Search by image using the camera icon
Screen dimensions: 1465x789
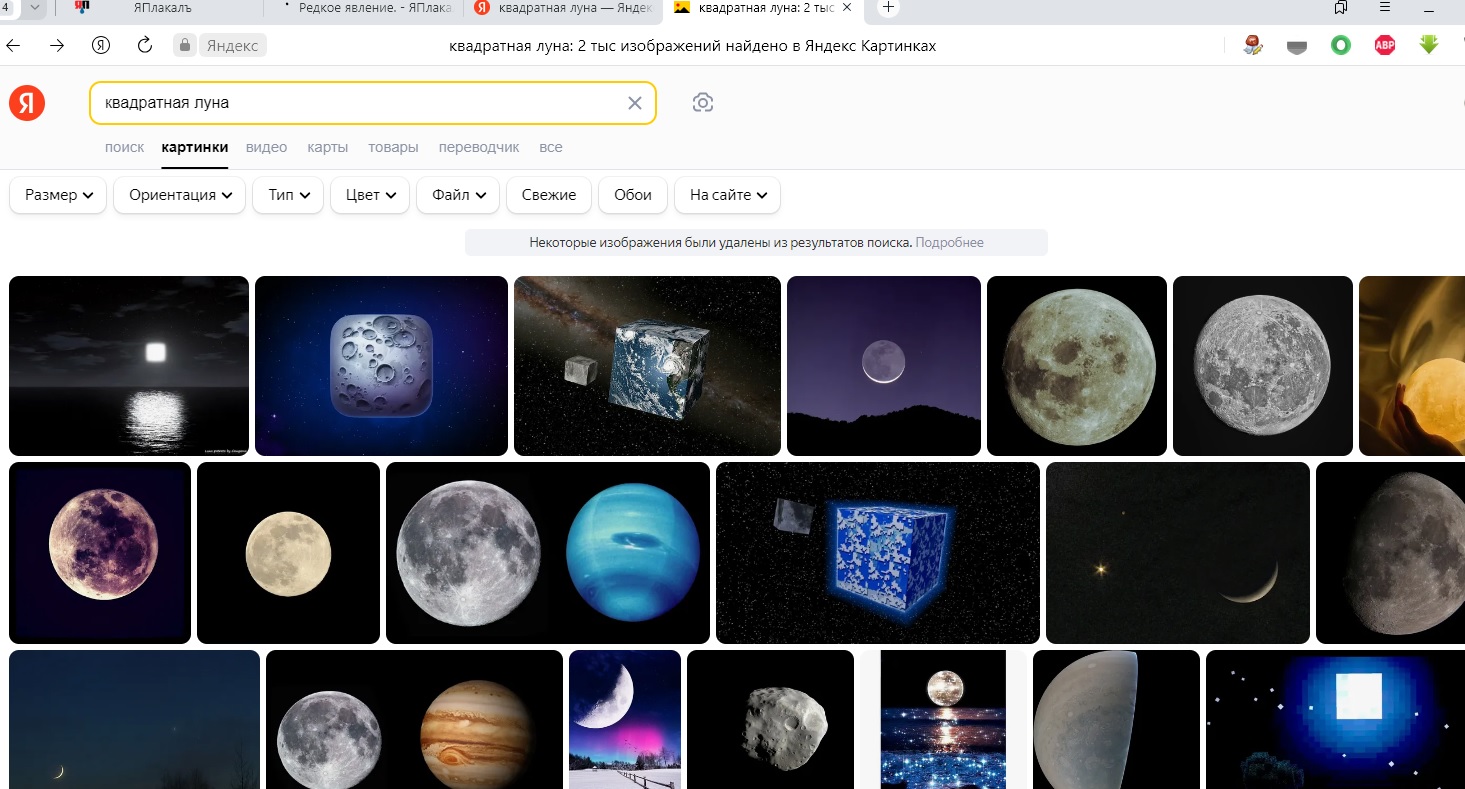point(703,103)
